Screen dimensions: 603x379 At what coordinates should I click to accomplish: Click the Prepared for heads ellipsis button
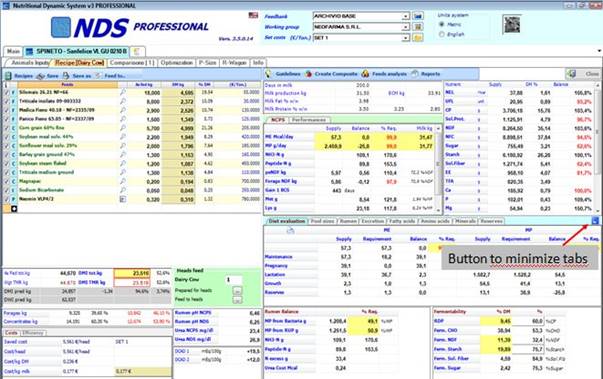[x=237, y=291]
